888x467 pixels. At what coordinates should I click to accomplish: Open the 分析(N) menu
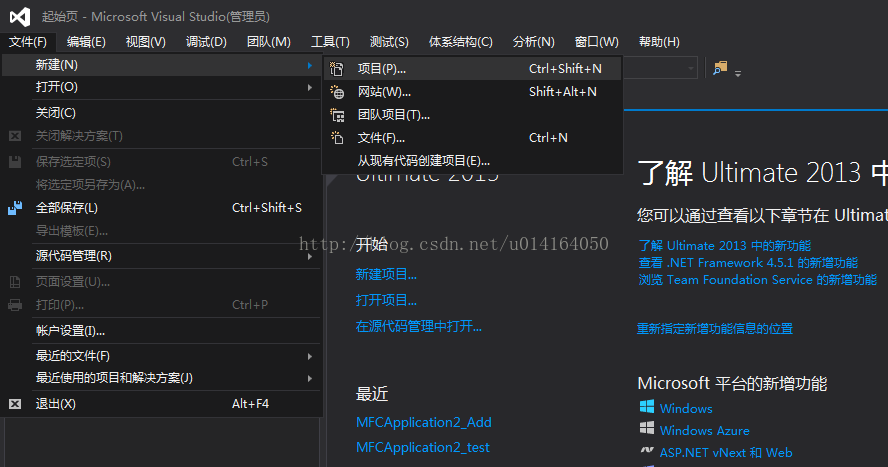click(x=533, y=42)
